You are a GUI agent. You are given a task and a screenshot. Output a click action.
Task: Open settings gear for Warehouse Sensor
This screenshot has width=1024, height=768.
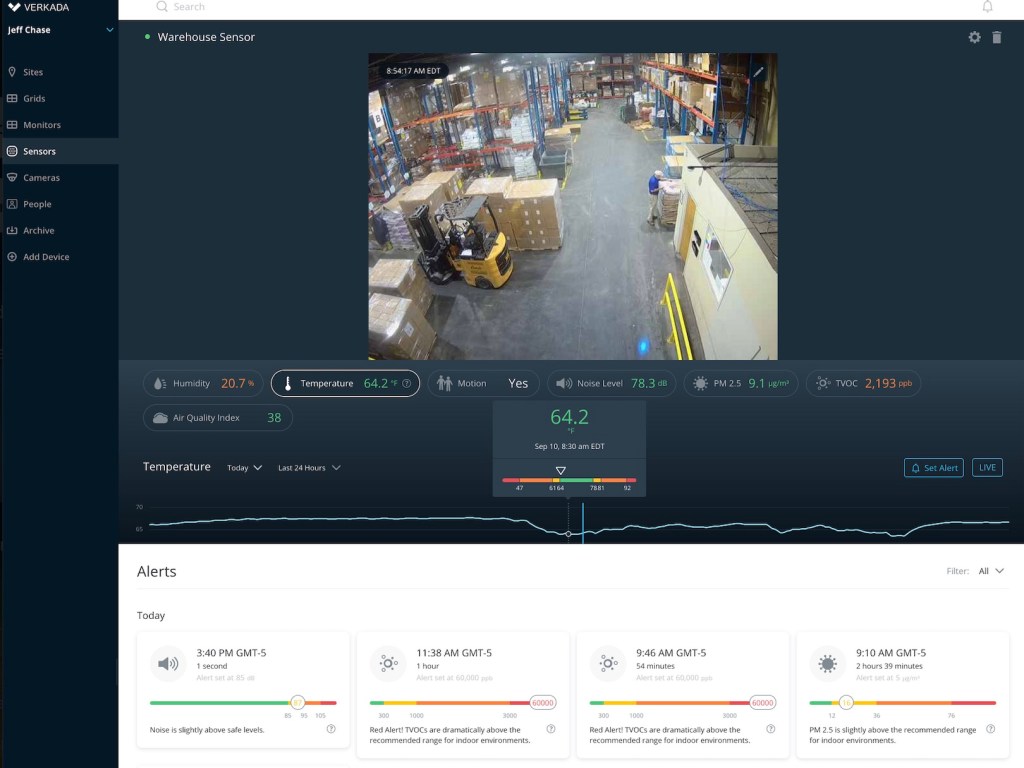pyautogui.click(x=974, y=37)
